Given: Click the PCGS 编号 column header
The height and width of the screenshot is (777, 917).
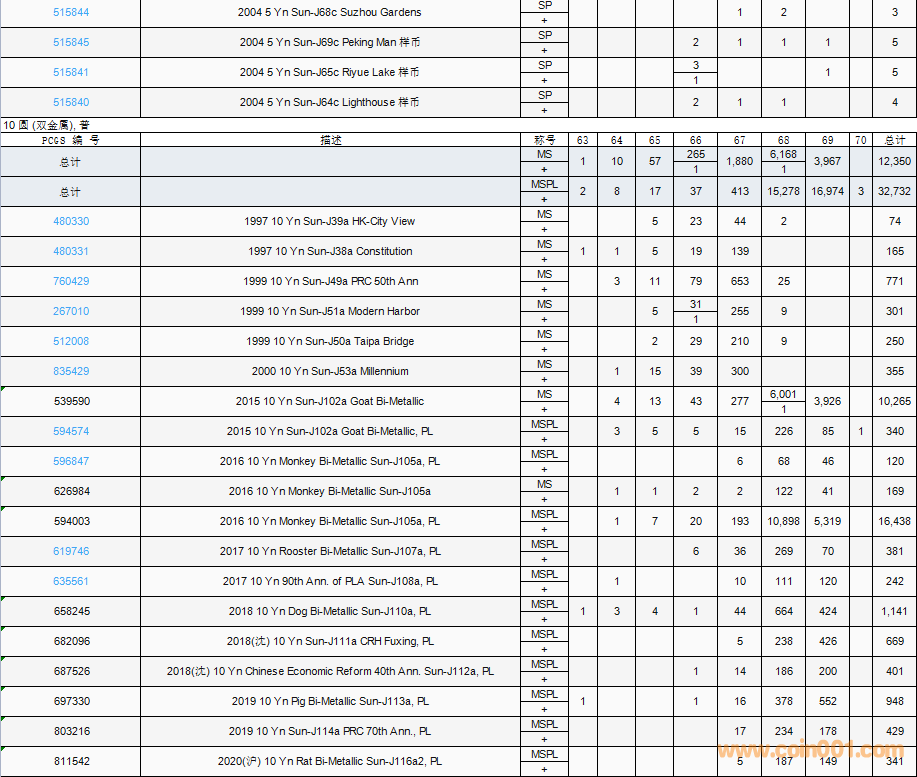Looking at the screenshot, I should 70,140.
